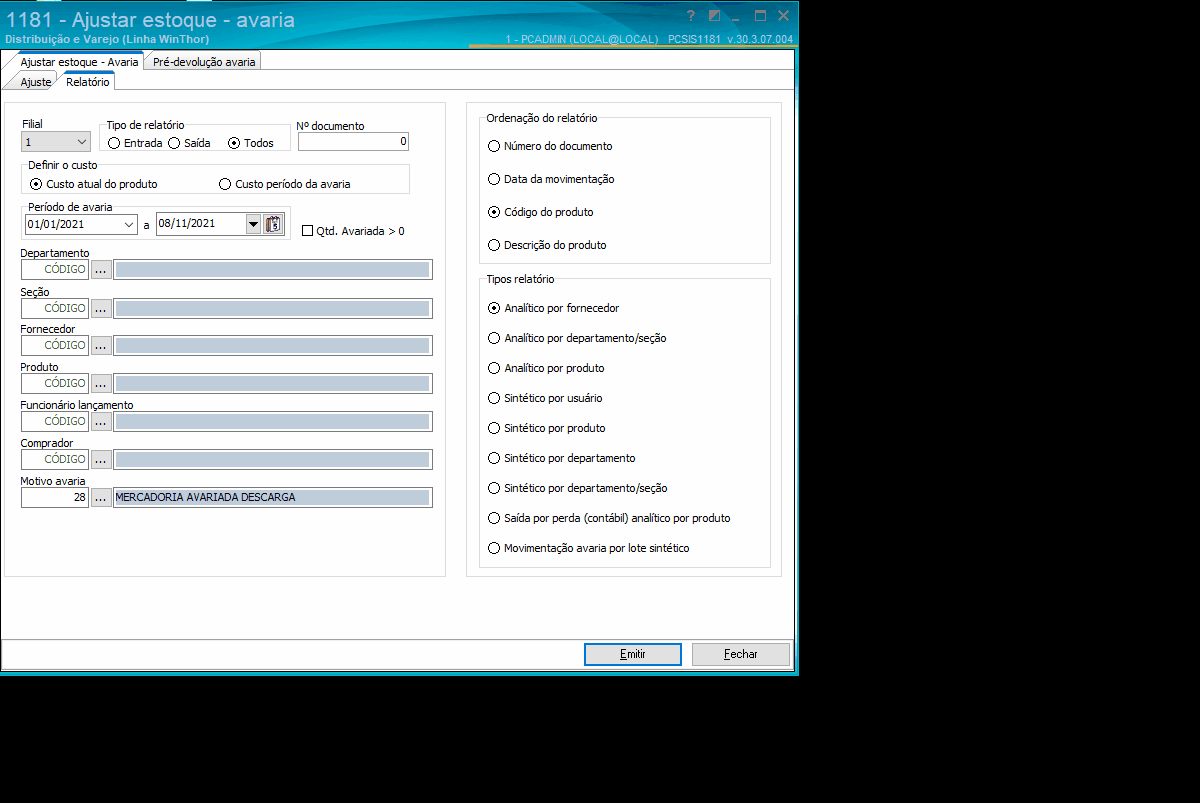Click 1 - PCADMIN (LOCAL@LOCAL) user text

[582, 39]
